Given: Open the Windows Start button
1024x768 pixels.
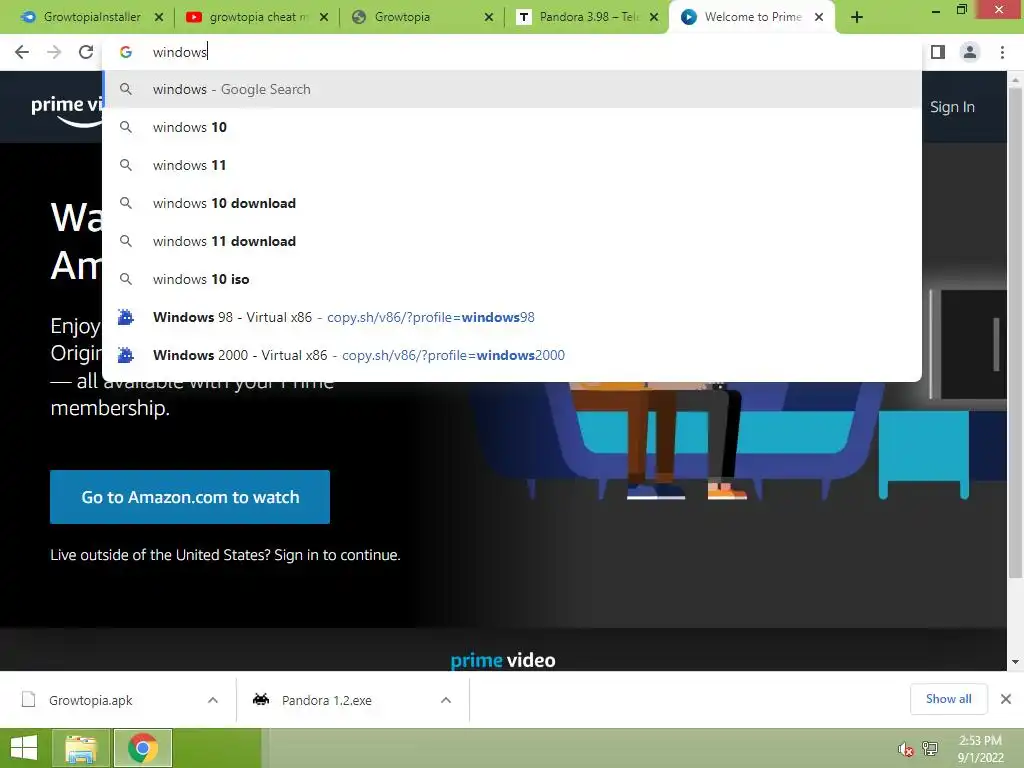Looking at the screenshot, I should pyautogui.click(x=24, y=748).
